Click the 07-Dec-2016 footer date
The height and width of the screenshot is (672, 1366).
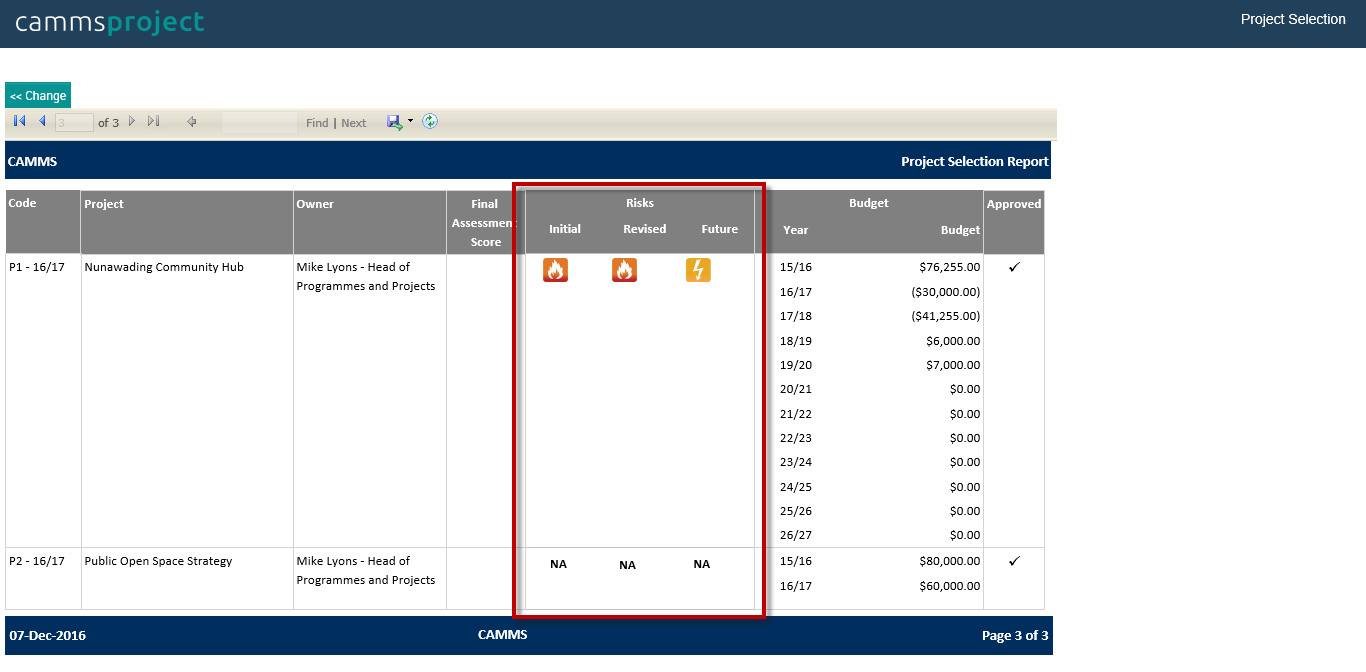click(x=47, y=635)
